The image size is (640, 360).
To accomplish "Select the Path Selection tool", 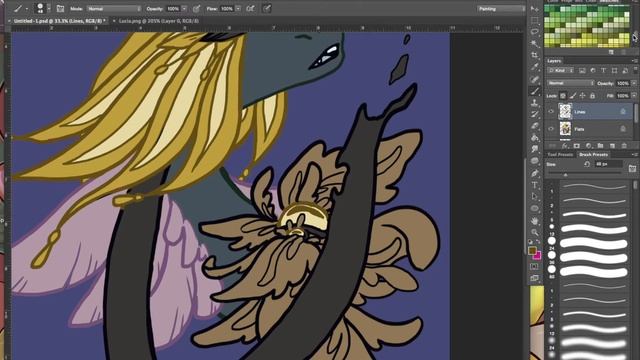I will tap(534, 196).
